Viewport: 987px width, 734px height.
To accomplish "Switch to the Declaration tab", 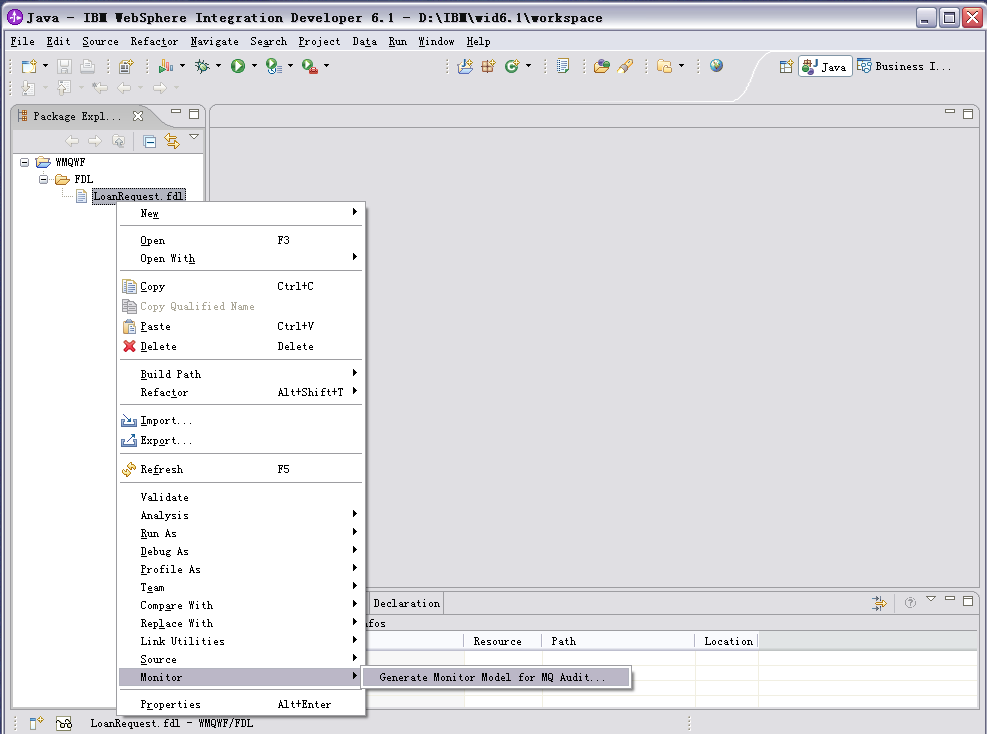I will (406, 604).
